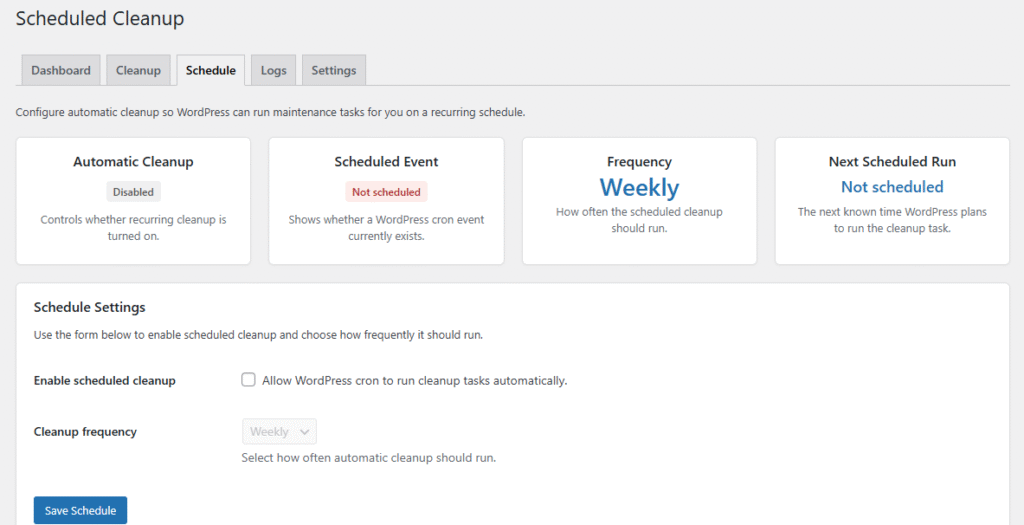The width and height of the screenshot is (1024, 525).
Task: Click the Cleanup frequency field label
Action: [x=85, y=432]
